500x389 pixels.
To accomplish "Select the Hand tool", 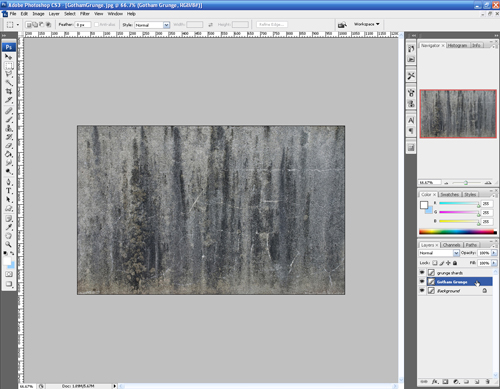I will pyautogui.click(x=9, y=236).
